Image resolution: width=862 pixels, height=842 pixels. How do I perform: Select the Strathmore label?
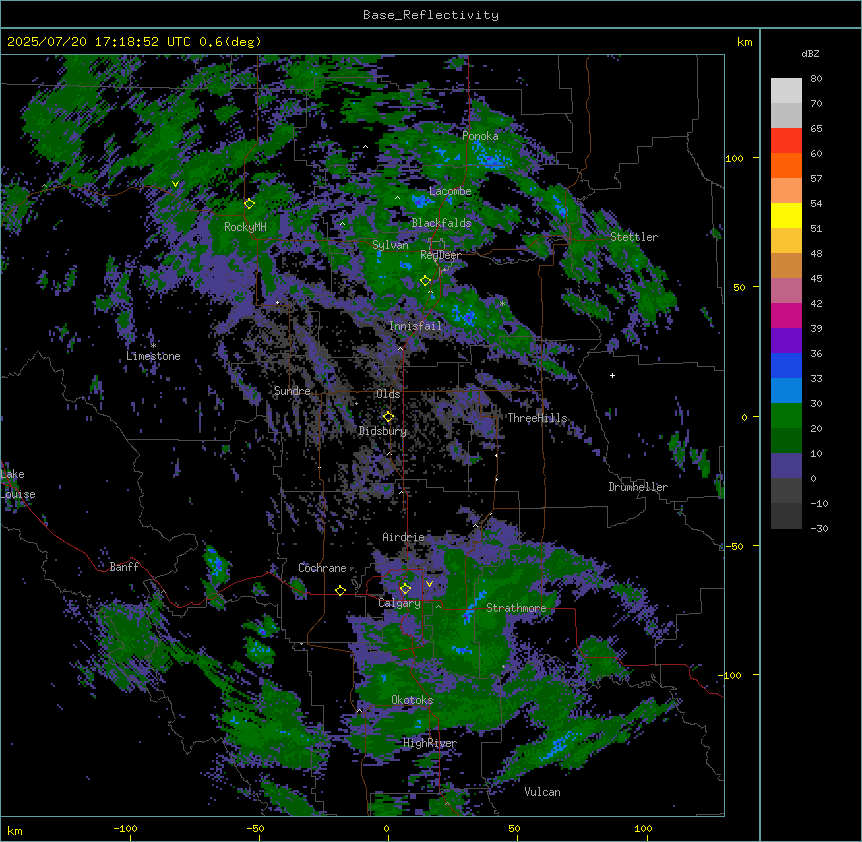tap(516, 608)
